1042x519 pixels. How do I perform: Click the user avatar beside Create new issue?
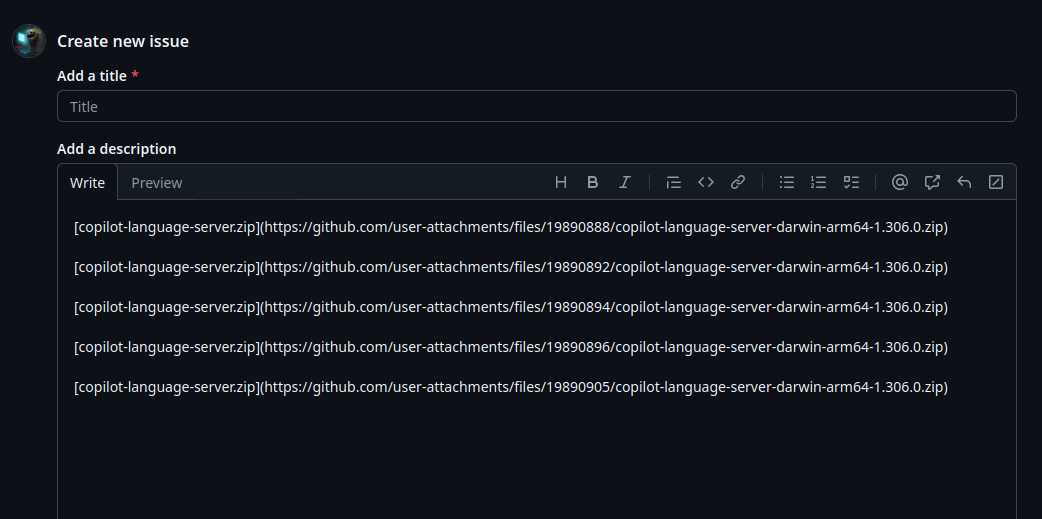click(x=28, y=41)
